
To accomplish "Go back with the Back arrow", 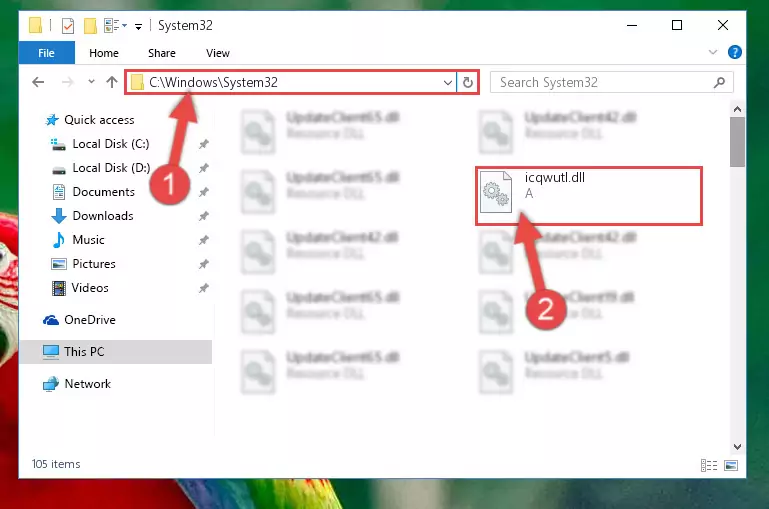I will [38, 82].
